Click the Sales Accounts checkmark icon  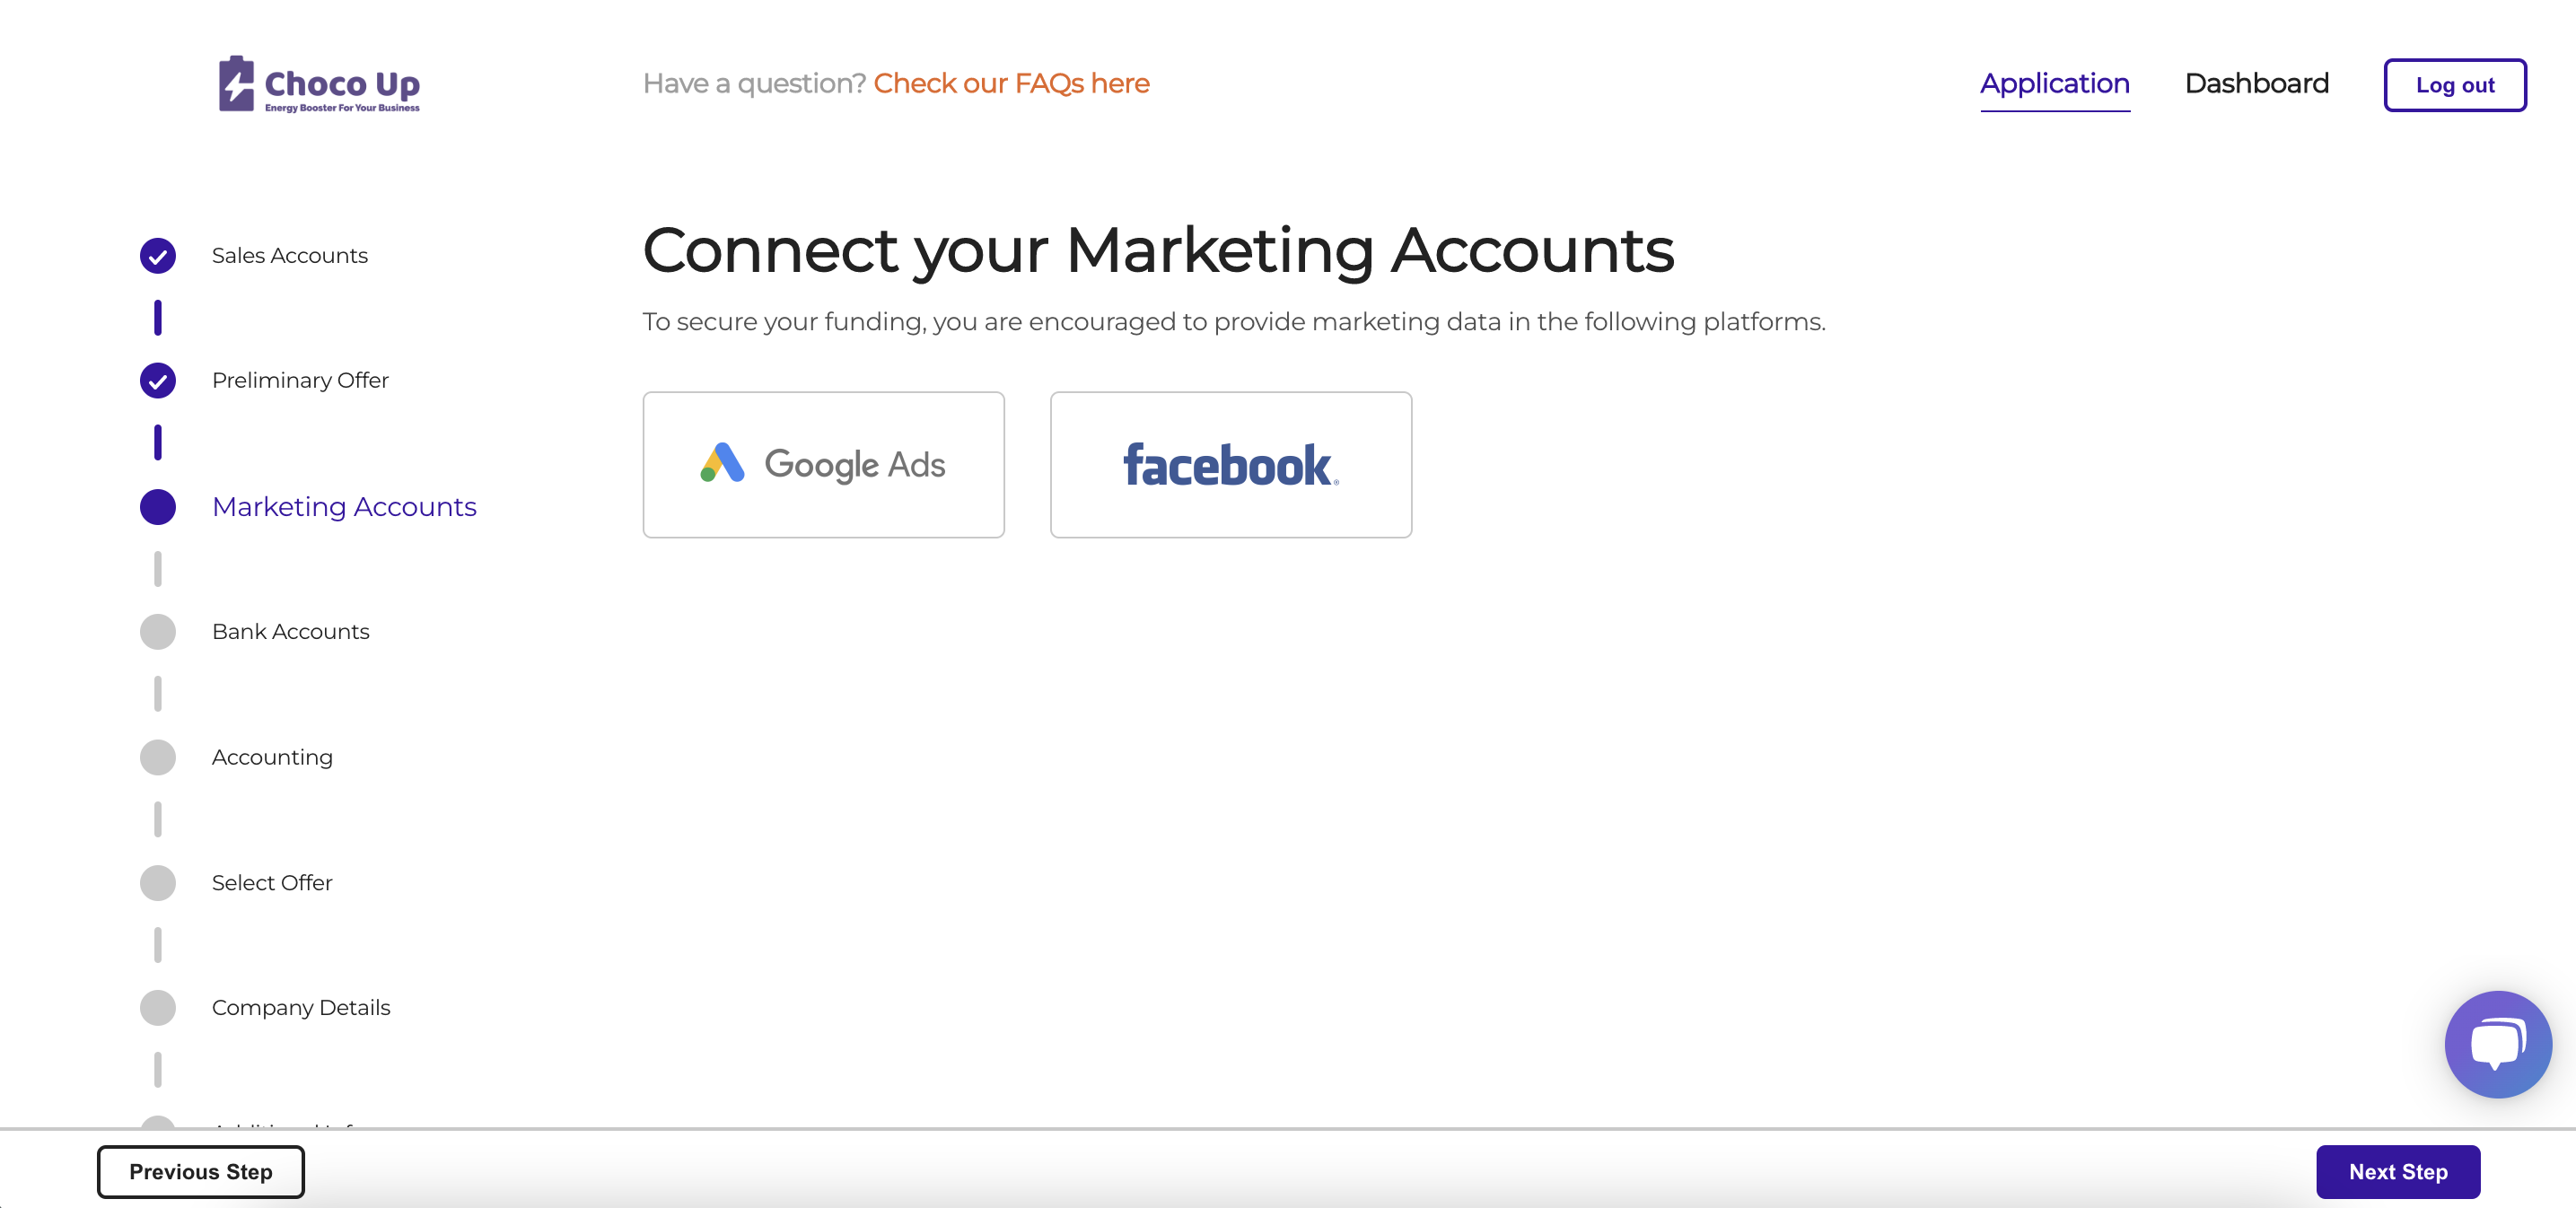click(x=158, y=256)
